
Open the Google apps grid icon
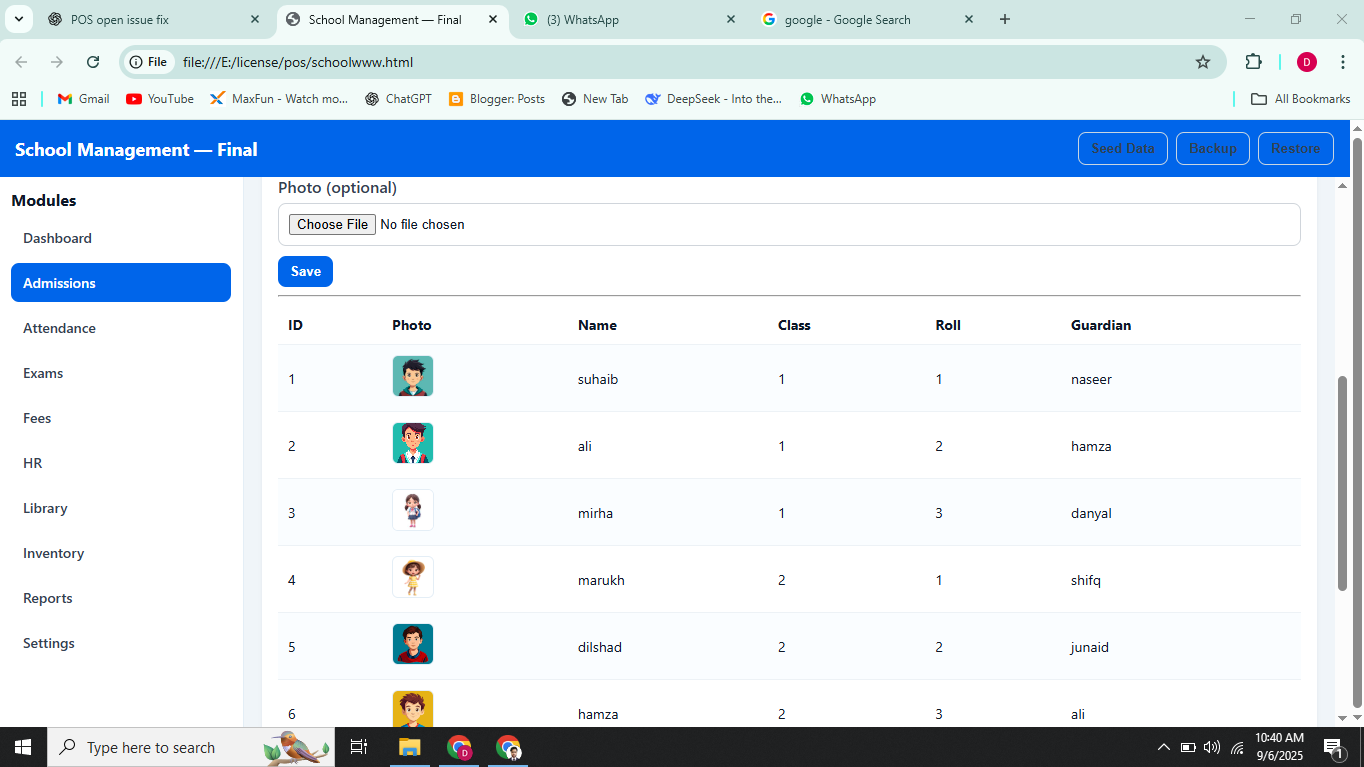tap(19, 99)
